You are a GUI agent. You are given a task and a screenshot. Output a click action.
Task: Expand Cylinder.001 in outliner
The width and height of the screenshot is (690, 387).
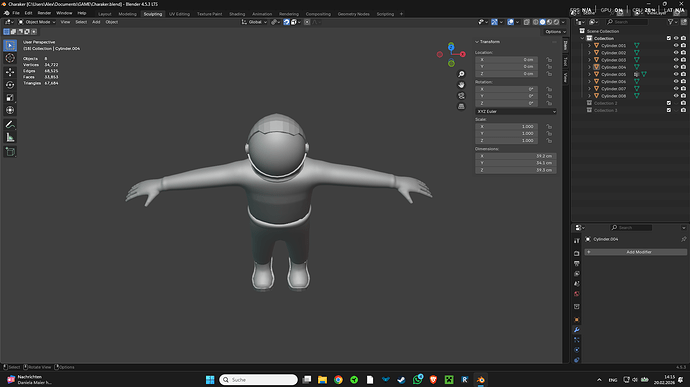pyautogui.click(x=589, y=45)
